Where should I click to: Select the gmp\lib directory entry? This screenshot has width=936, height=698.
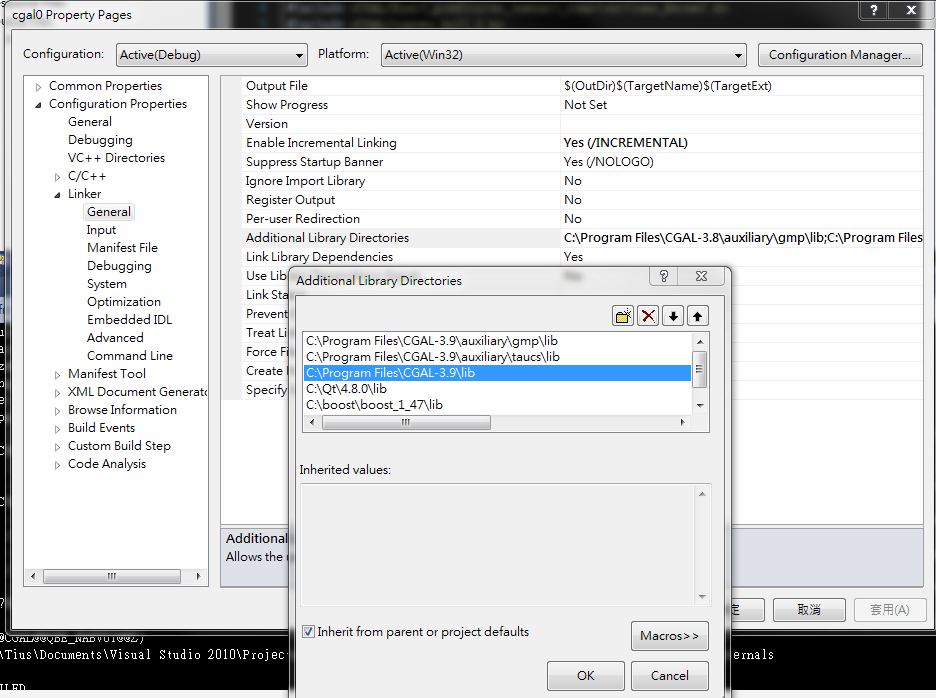click(497, 341)
